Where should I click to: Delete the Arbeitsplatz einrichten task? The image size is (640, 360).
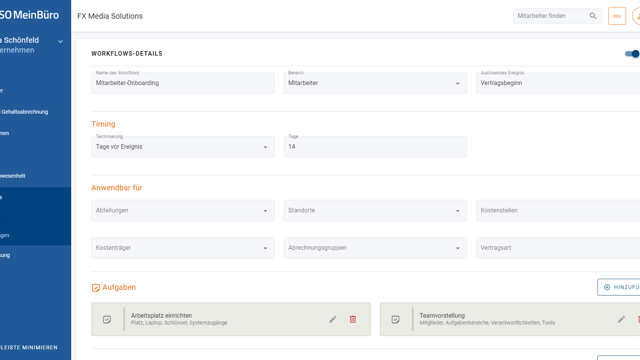coord(353,319)
